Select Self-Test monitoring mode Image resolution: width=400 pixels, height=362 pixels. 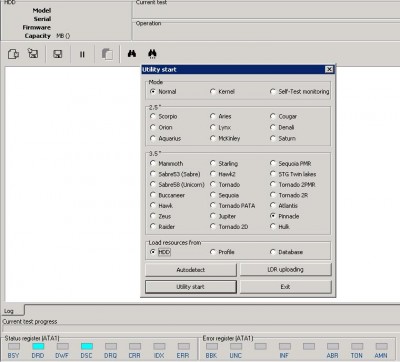[300, 91]
